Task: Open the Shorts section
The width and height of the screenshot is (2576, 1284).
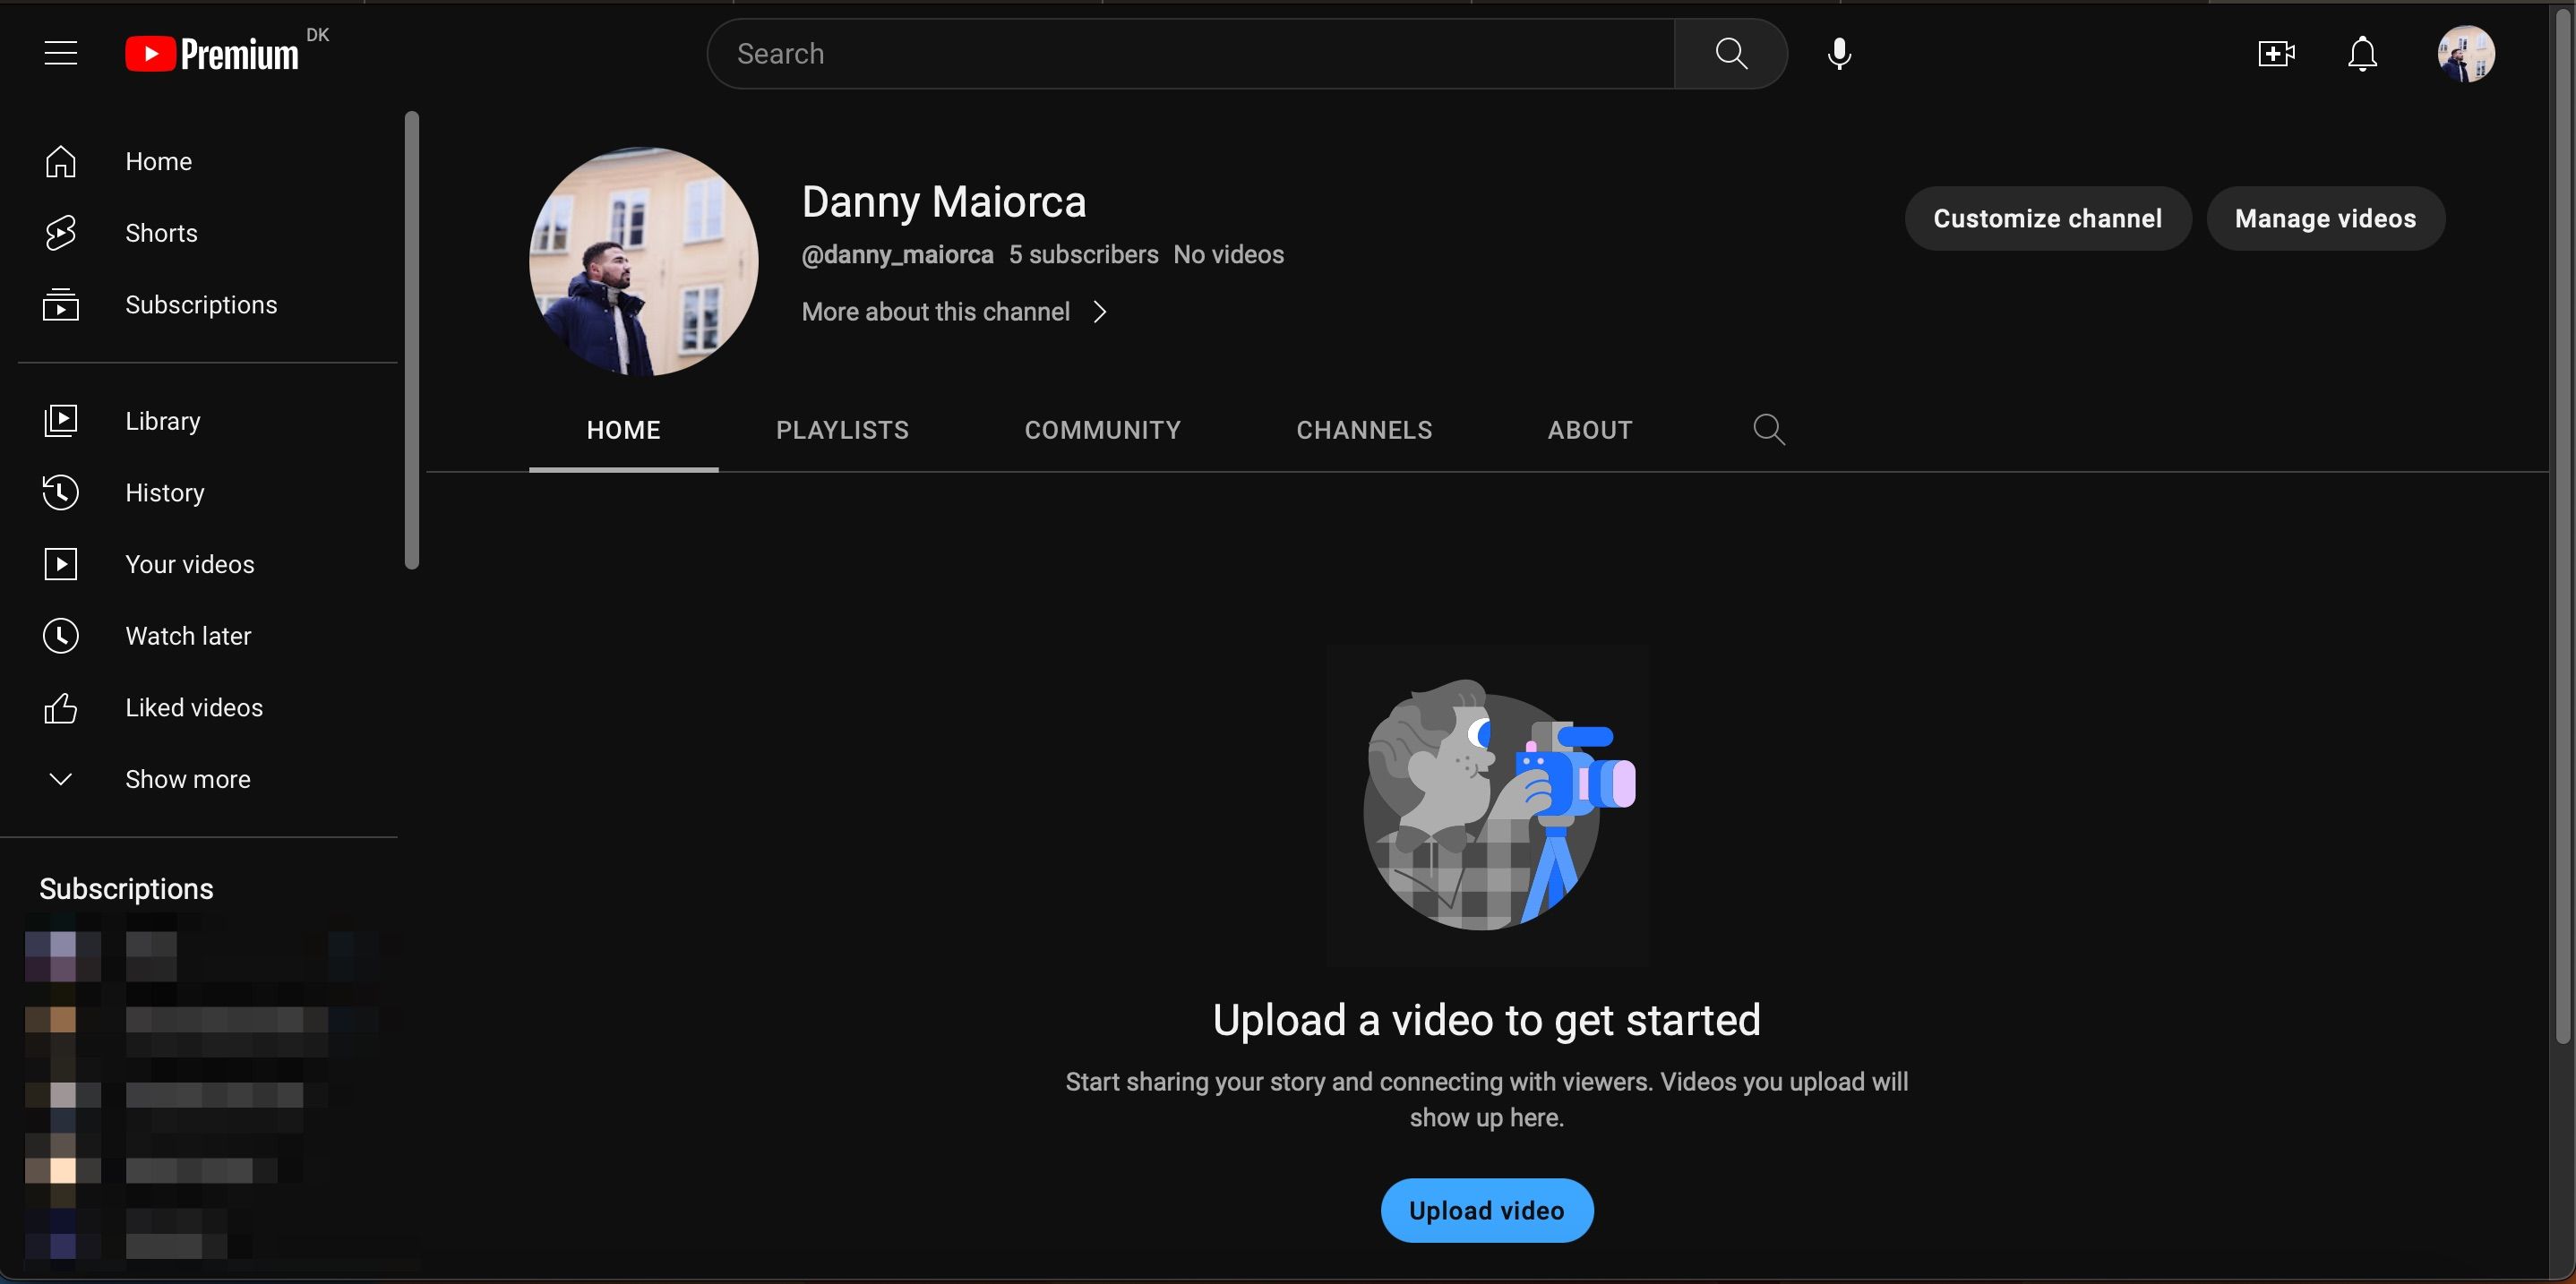Action: [160, 232]
